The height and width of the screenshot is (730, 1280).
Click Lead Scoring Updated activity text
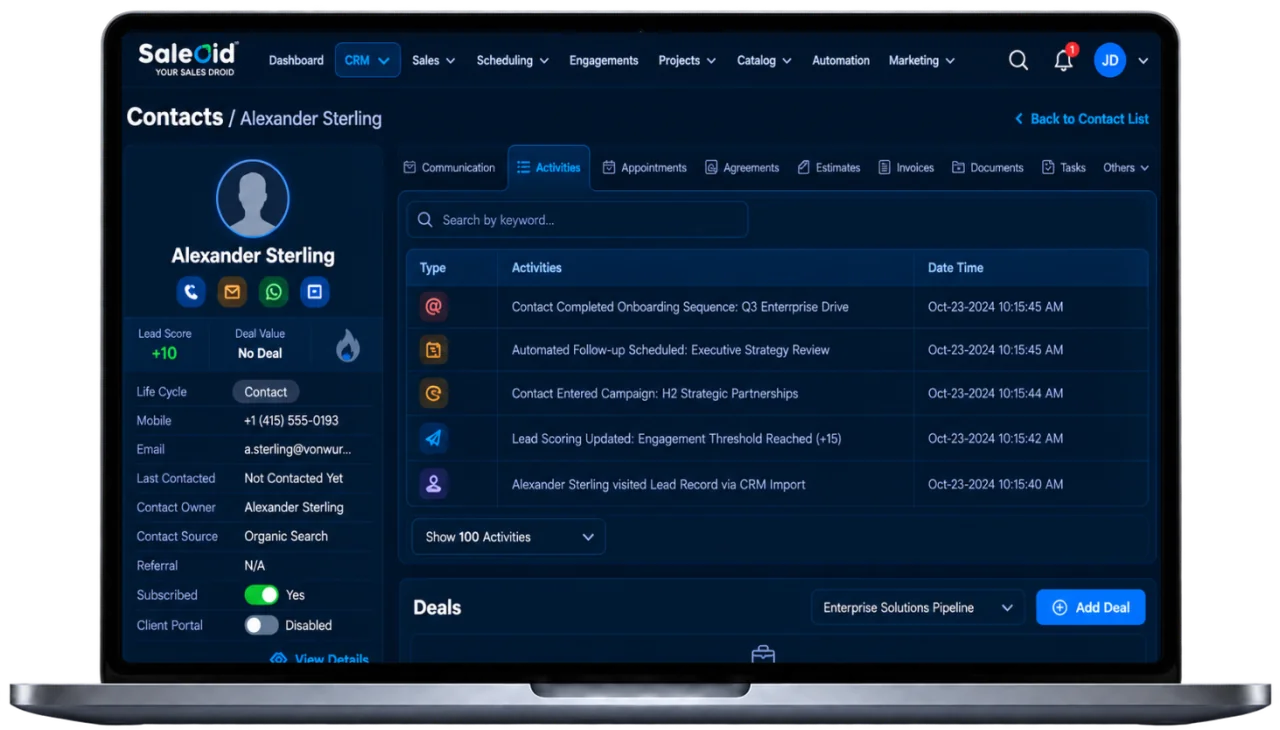(677, 438)
